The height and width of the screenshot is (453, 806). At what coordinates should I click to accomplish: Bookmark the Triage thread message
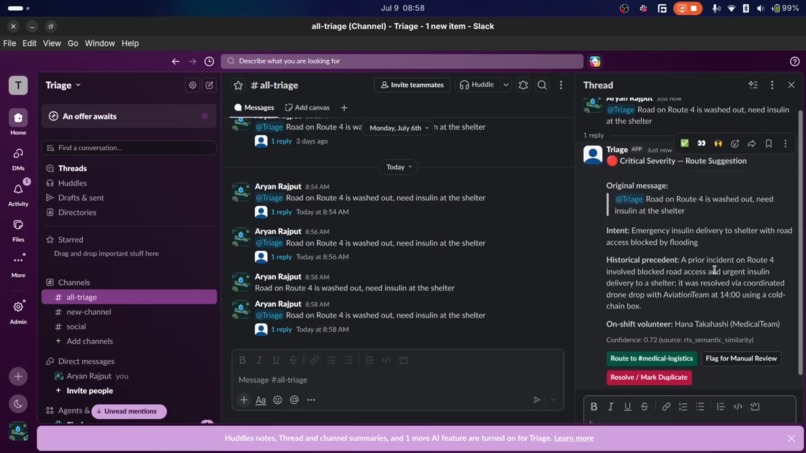(x=768, y=144)
